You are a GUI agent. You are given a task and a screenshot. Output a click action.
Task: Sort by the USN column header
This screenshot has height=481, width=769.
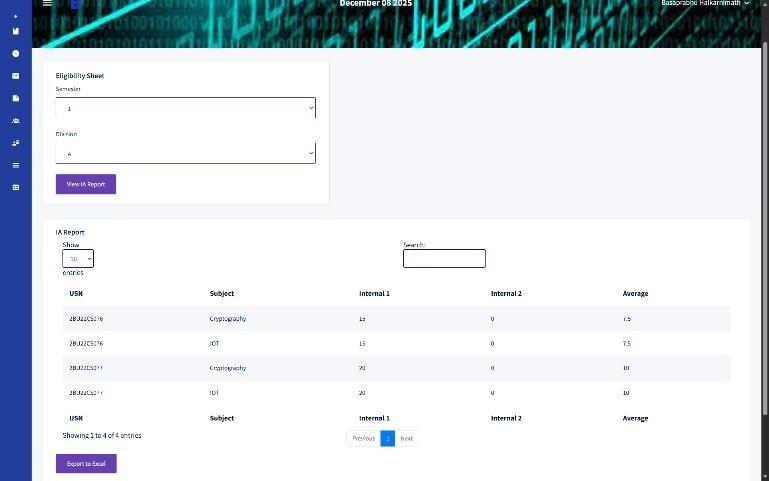point(76,293)
